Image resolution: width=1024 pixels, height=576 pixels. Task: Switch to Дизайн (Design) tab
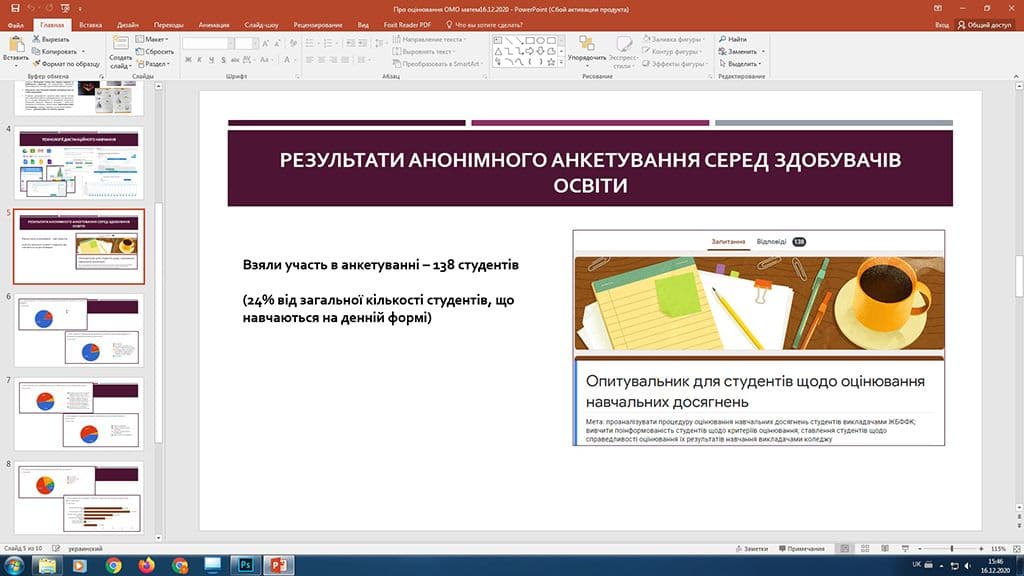tap(127, 25)
